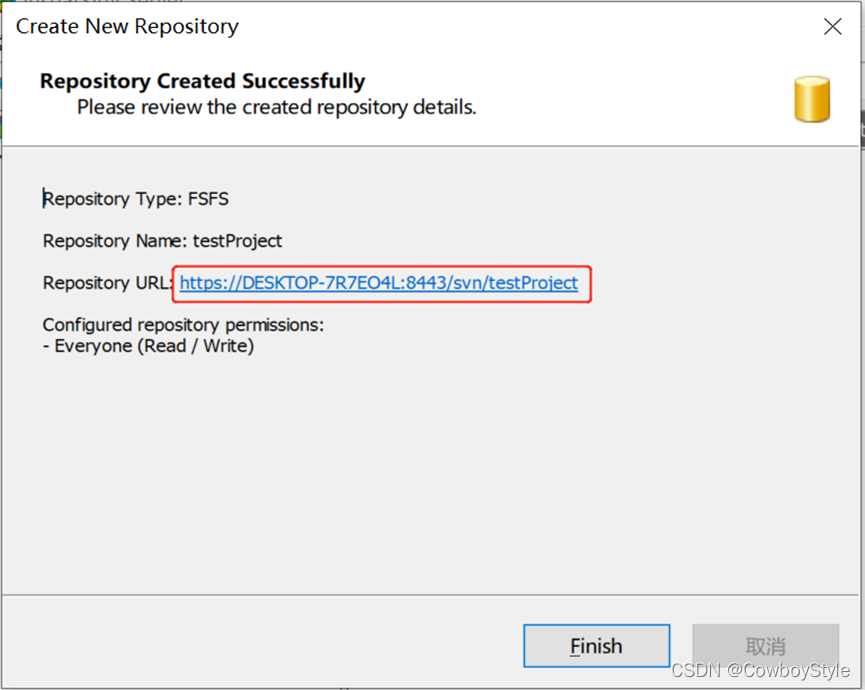Click the CSDN @CowboyStyle watermark
This screenshot has width=865, height=690.
tap(760, 671)
